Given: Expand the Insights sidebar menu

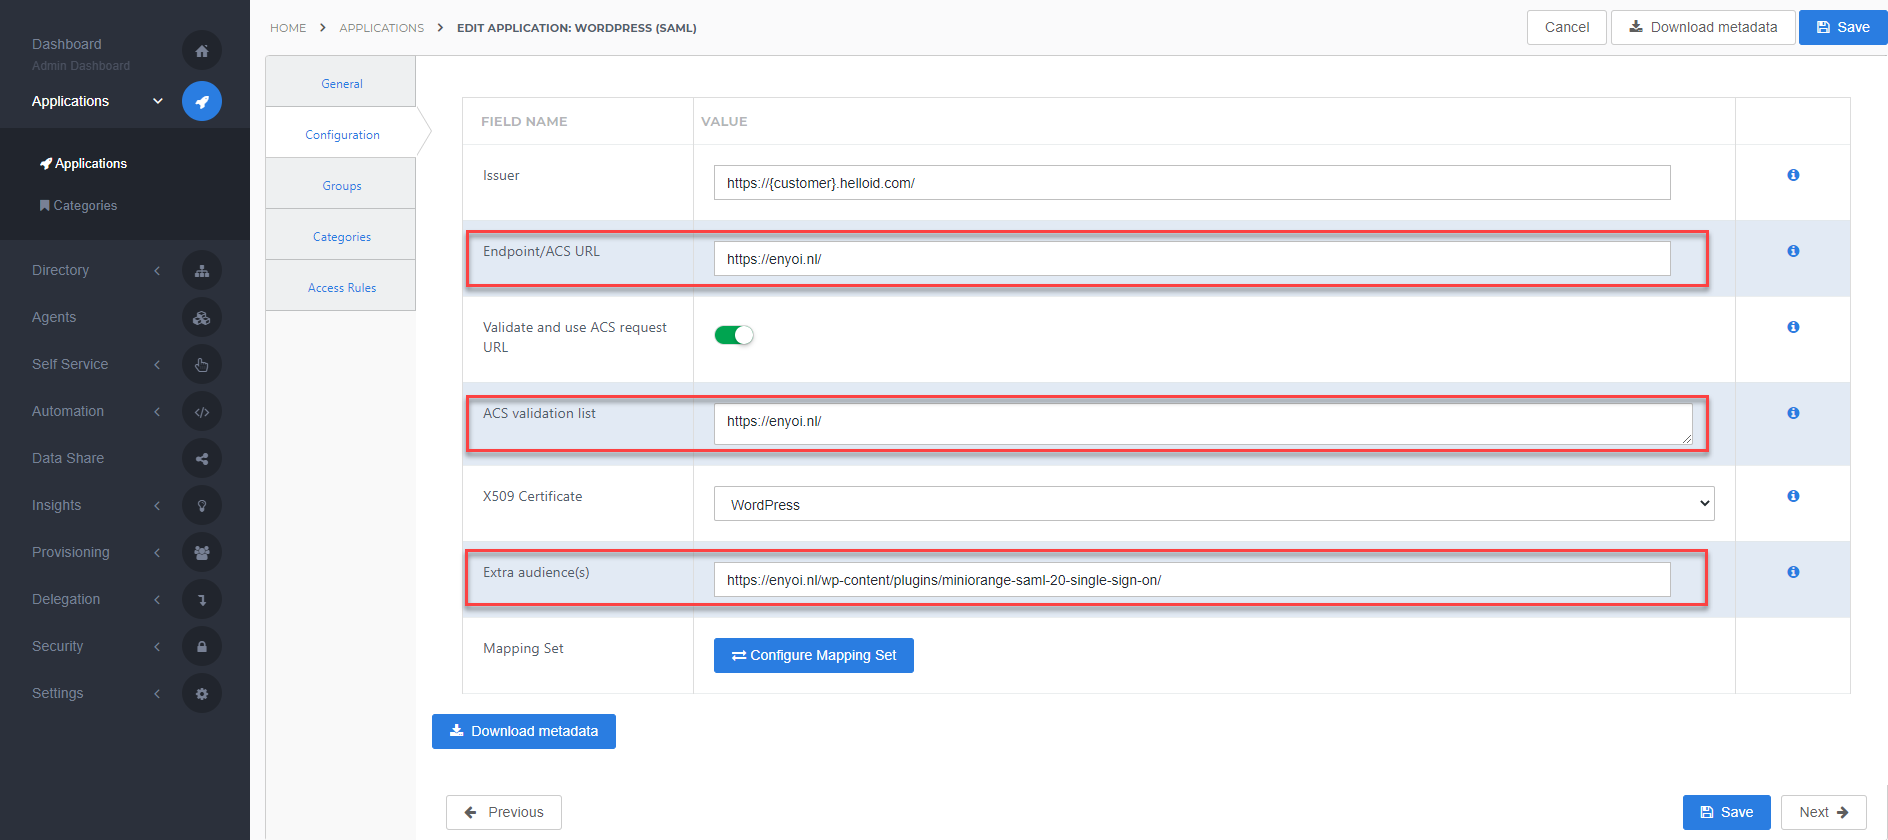Looking at the screenshot, I should point(157,506).
